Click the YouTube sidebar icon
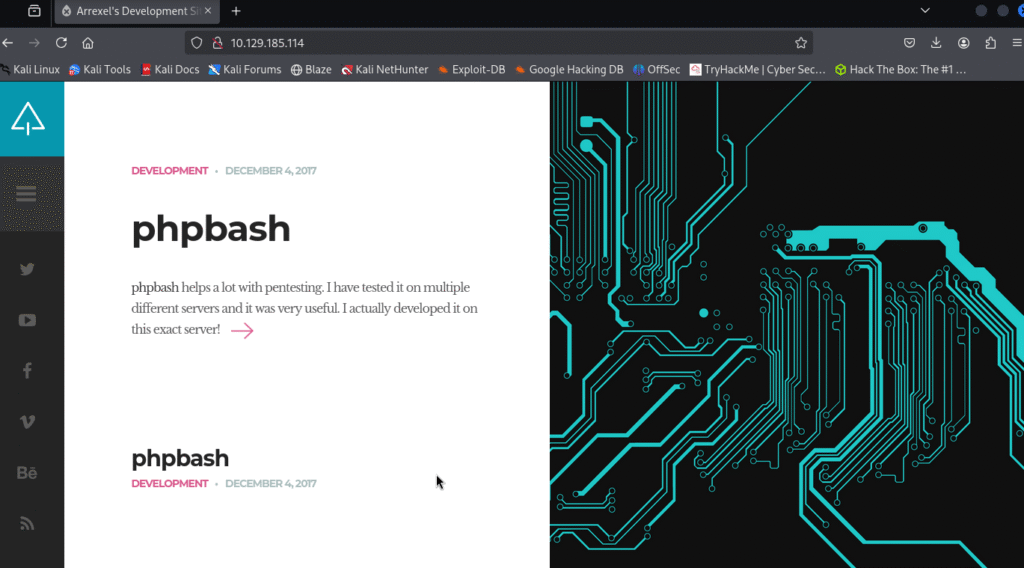This screenshot has height=568, width=1024. (27, 320)
